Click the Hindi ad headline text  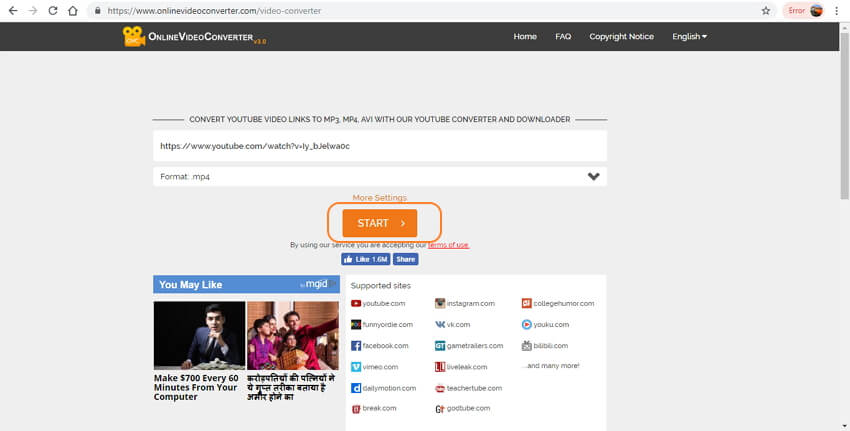pyautogui.click(x=291, y=387)
